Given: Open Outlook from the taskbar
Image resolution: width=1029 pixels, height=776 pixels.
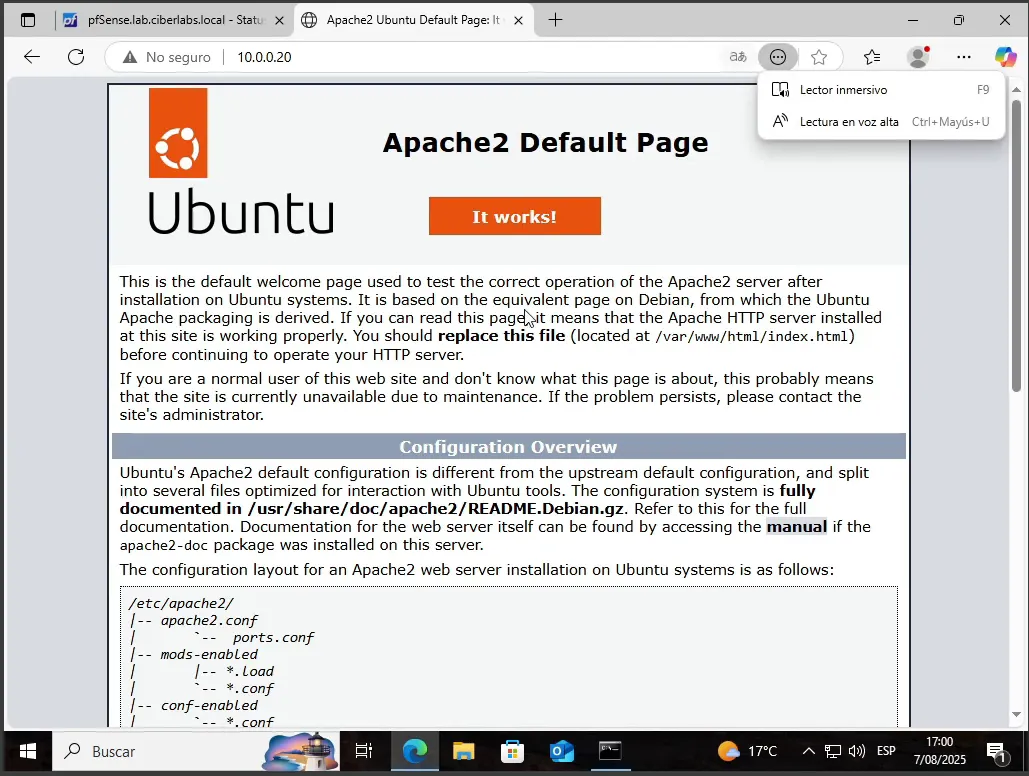Looking at the screenshot, I should 562,751.
